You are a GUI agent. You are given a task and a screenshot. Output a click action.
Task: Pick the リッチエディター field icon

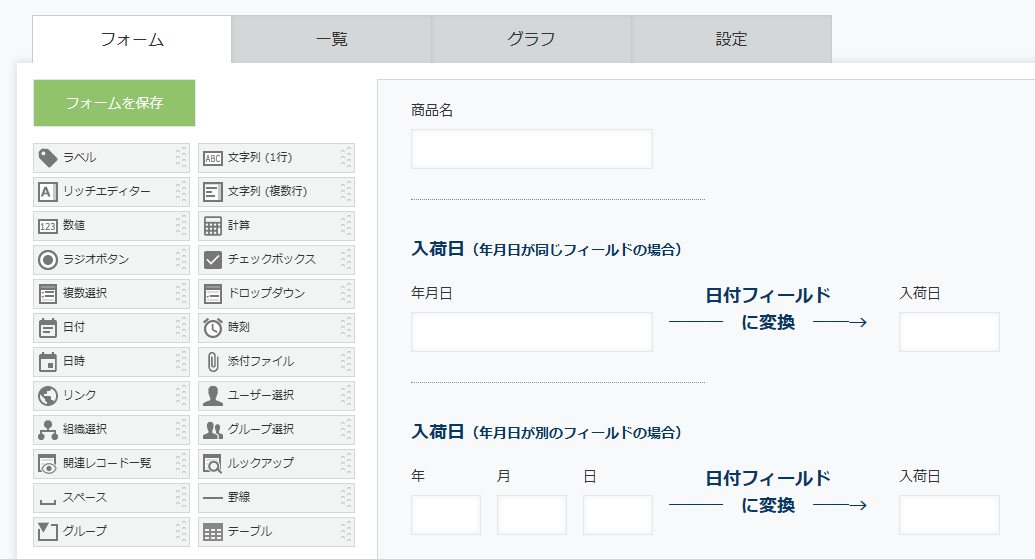click(48, 192)
